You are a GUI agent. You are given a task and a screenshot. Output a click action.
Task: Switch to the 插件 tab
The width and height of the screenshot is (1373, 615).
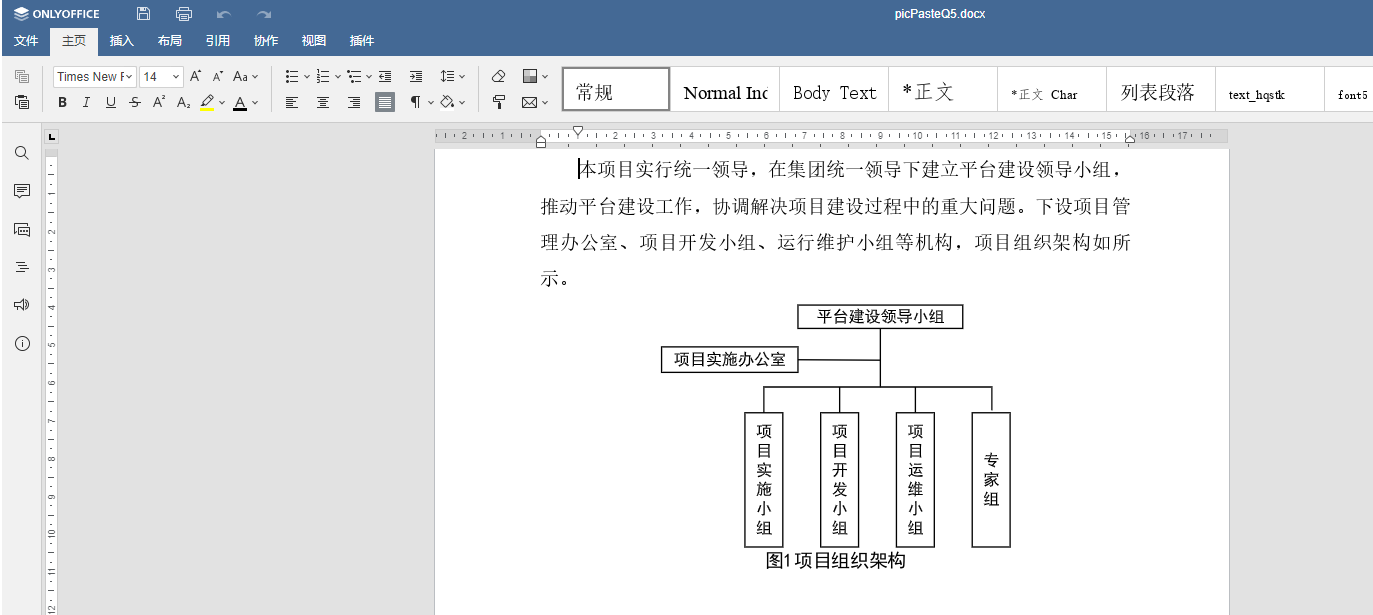pyautogui.click(x=362, y=41)
